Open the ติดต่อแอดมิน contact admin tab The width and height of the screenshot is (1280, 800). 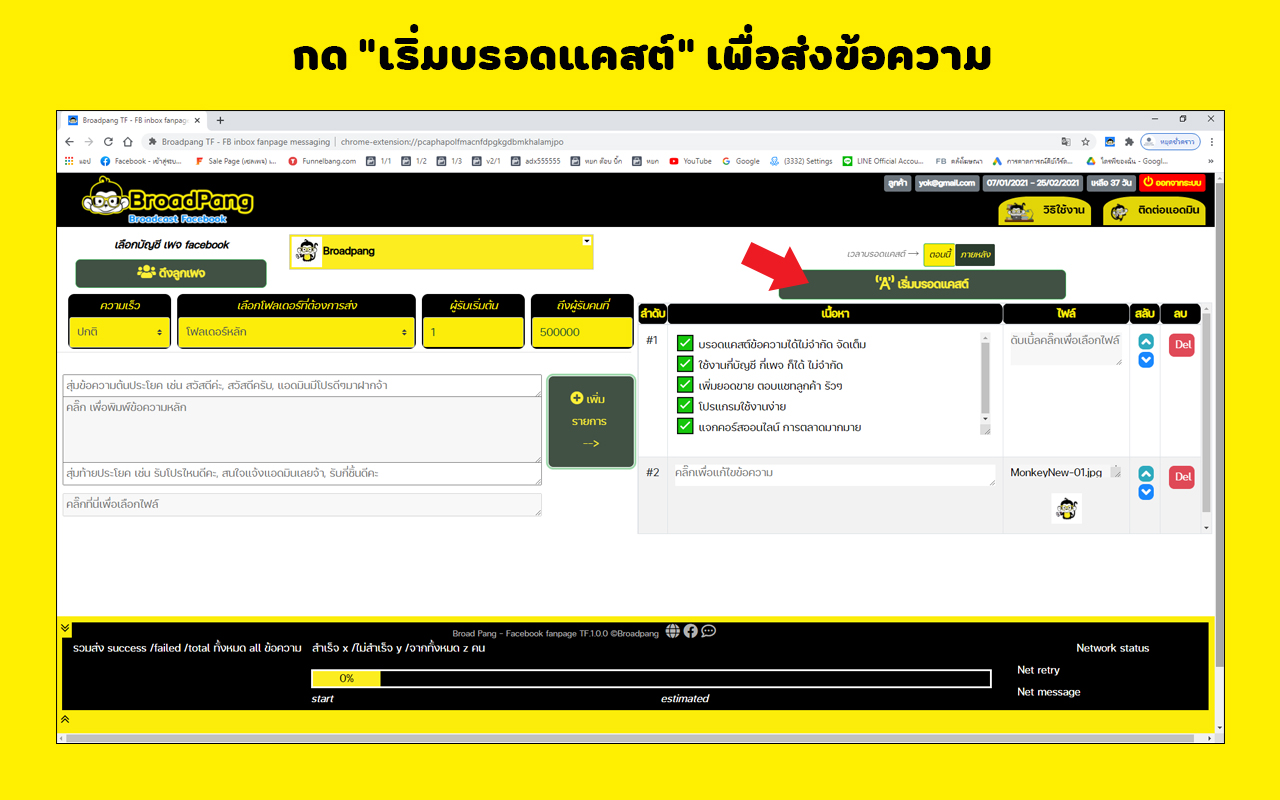pos(1154,211)
